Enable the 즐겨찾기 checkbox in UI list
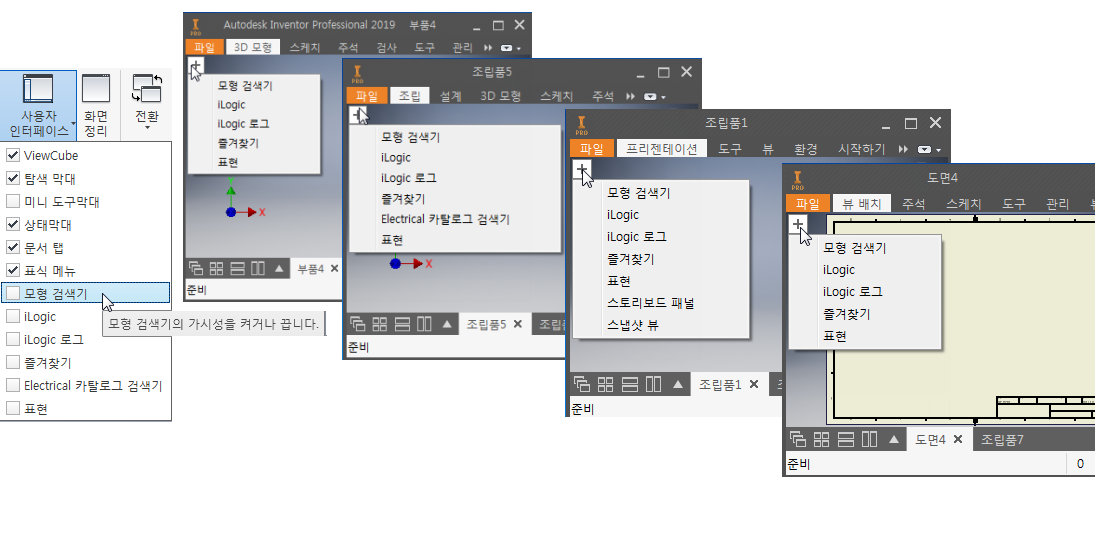This screenshot has width=1095, height=535. pos(13,362)
